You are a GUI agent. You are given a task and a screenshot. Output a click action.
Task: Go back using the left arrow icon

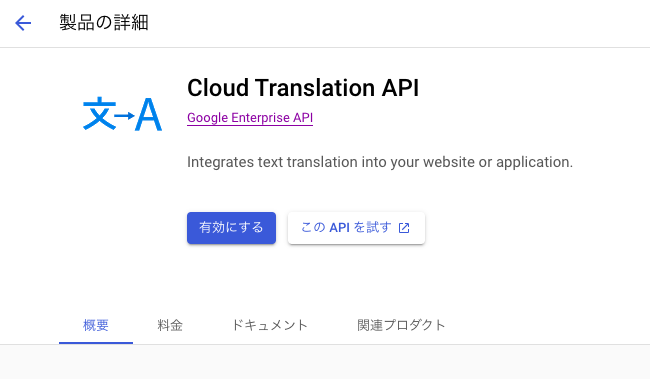pyautogui.click(x=23, y=23)
